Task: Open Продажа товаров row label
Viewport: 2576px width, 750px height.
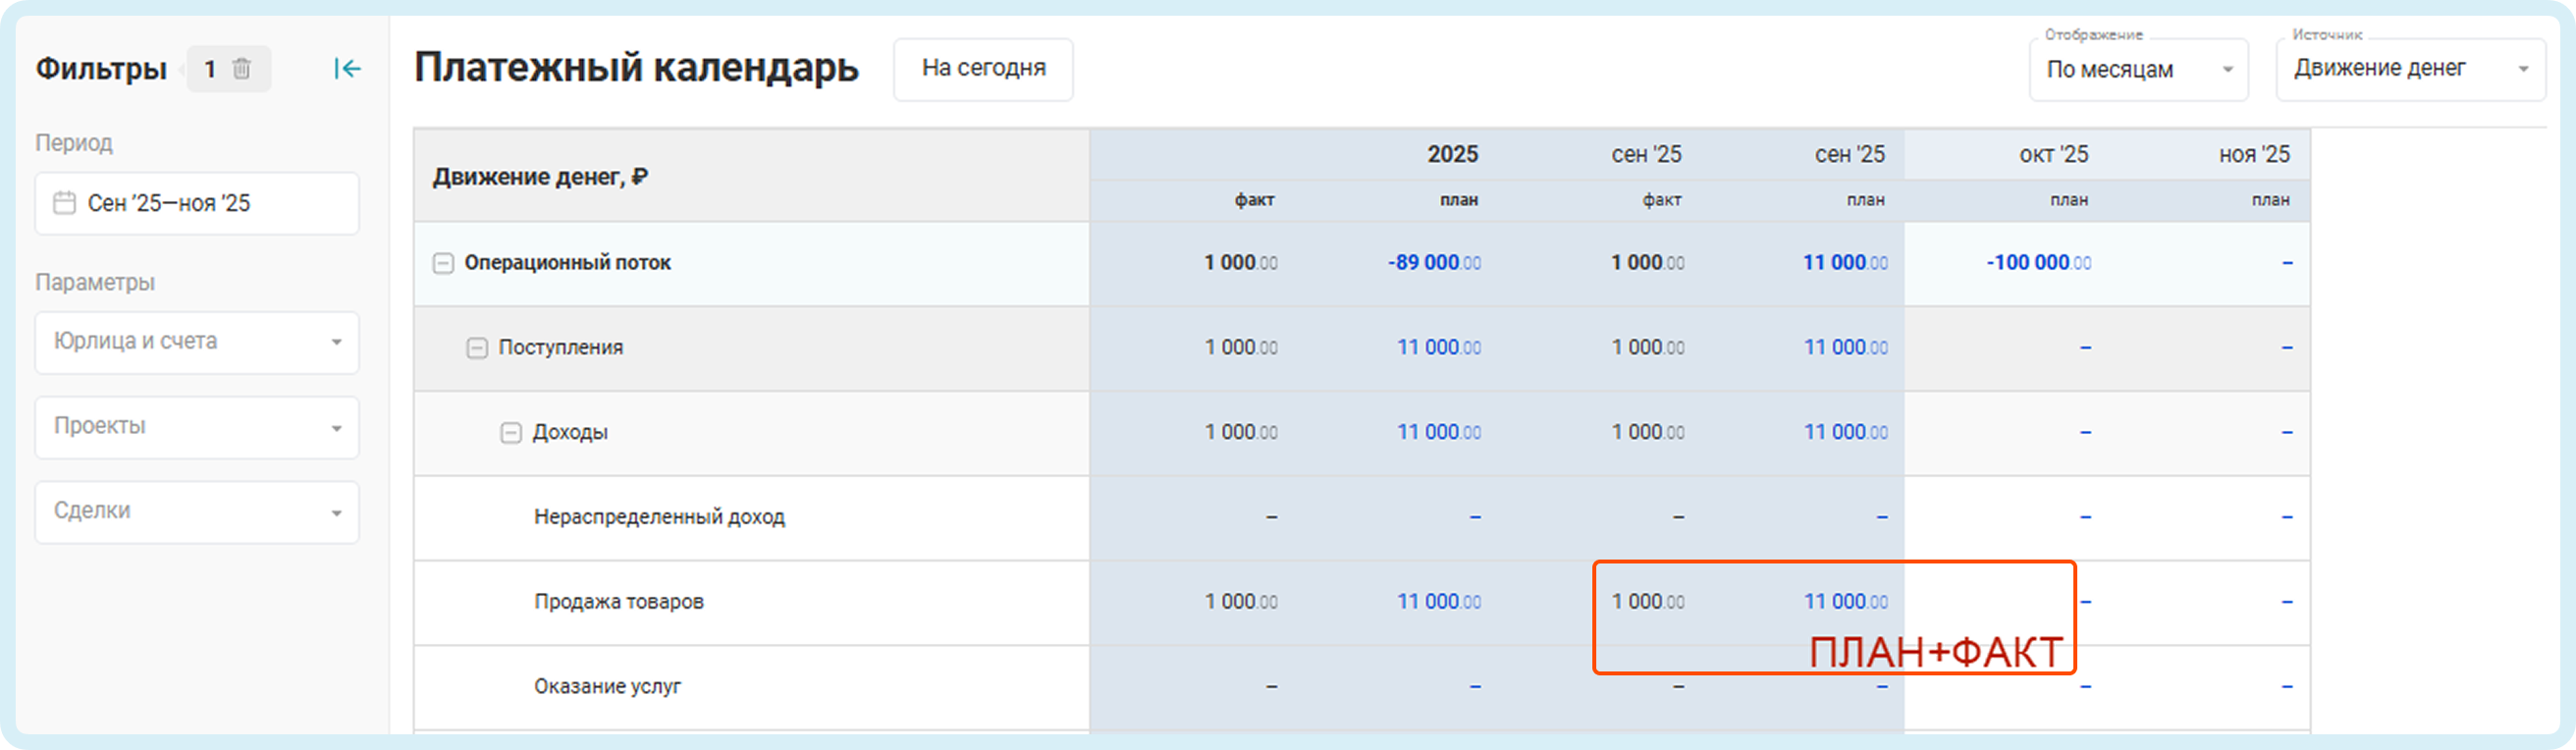Action: (619, 602)
